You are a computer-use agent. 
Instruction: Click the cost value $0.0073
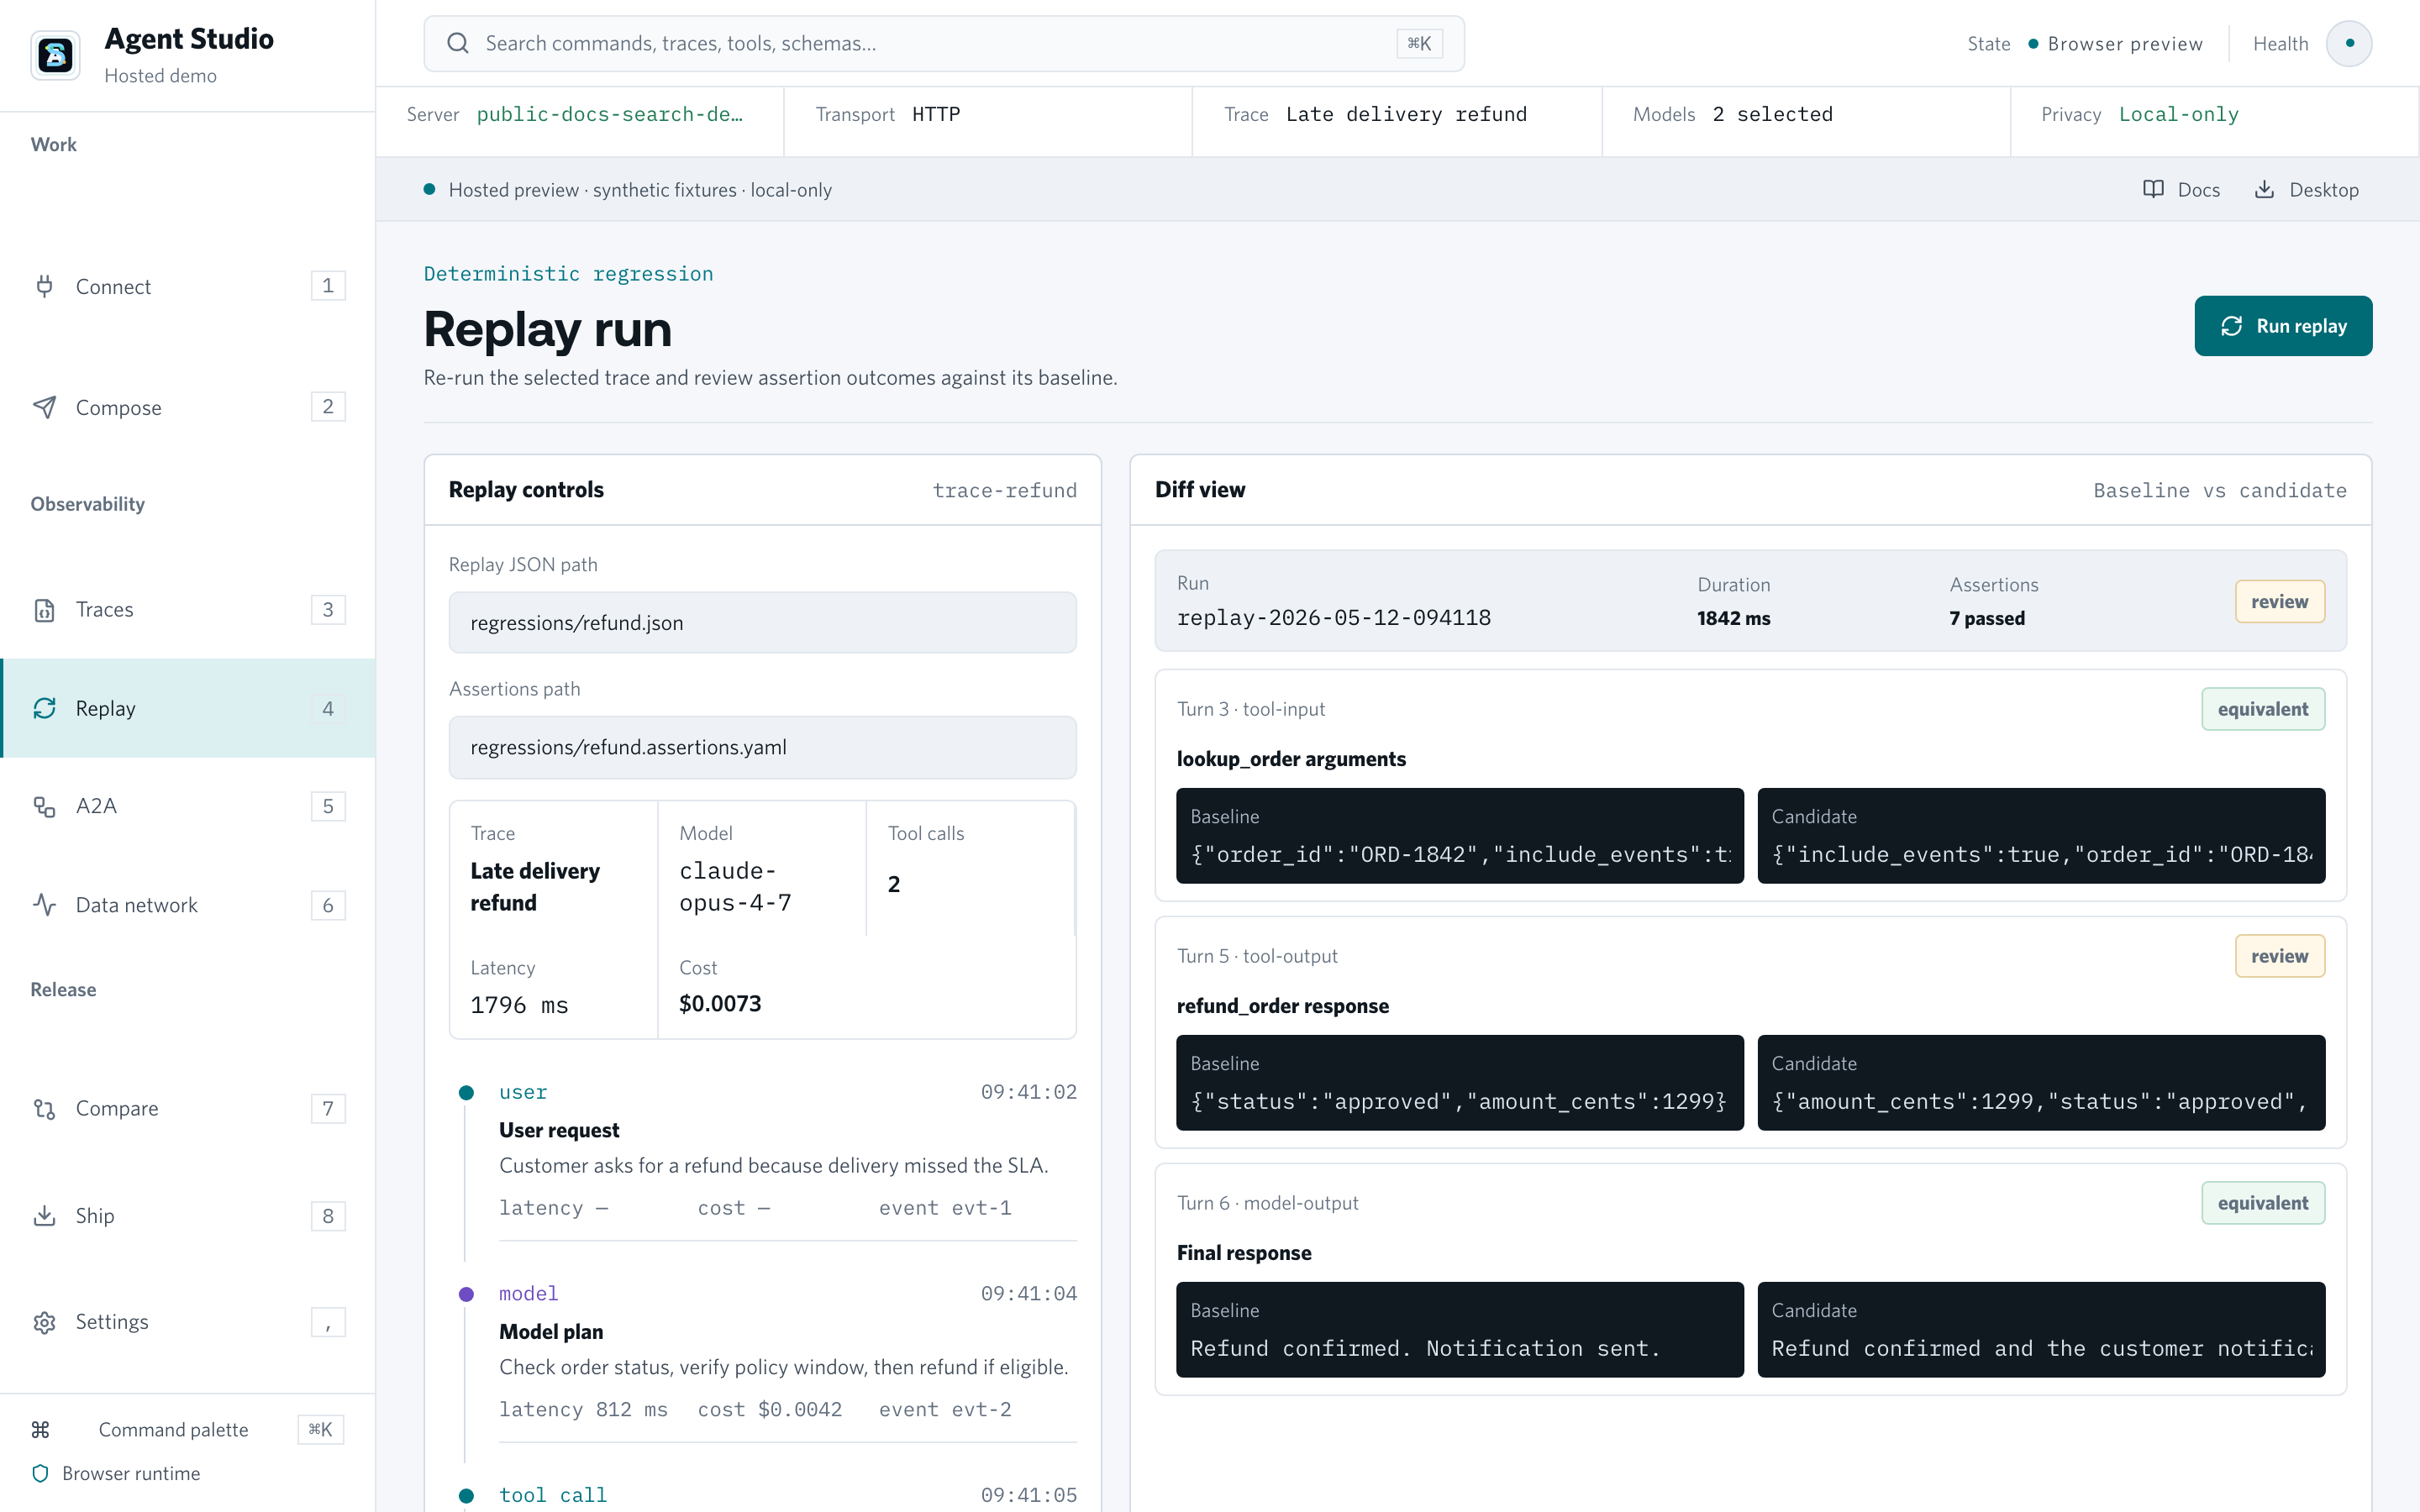coord(720,1003)
